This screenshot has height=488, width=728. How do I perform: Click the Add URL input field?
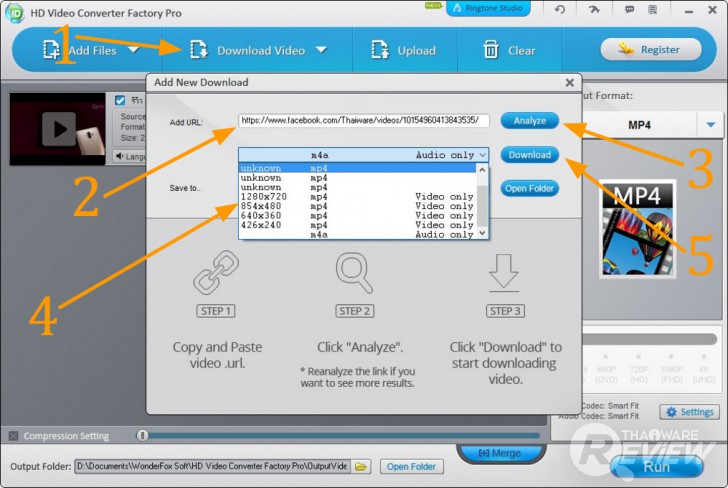tap(364, 121)
